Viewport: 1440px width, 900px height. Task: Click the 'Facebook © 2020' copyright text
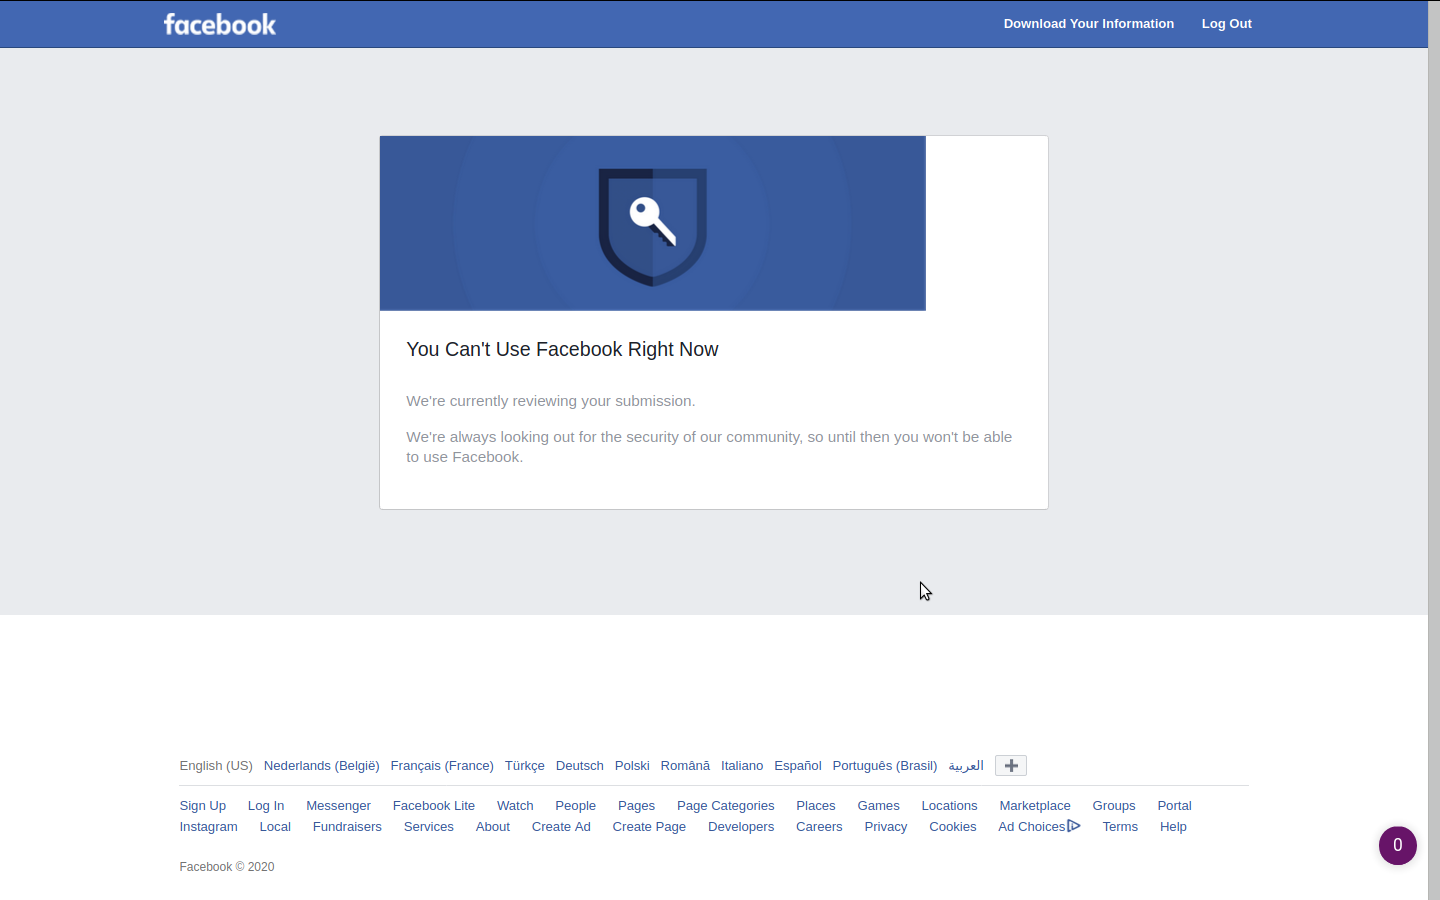[227, 867]
